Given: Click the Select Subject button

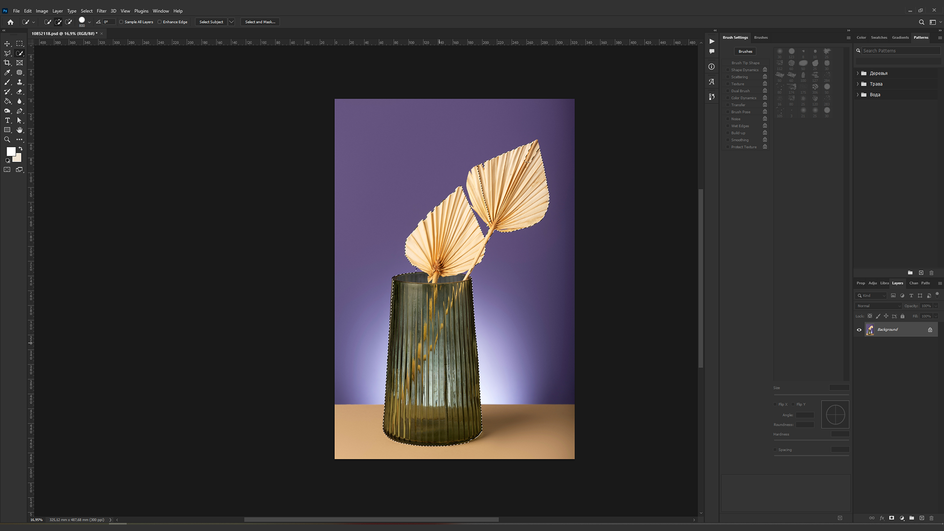Looking at the screenshot, I should [211, 22].
